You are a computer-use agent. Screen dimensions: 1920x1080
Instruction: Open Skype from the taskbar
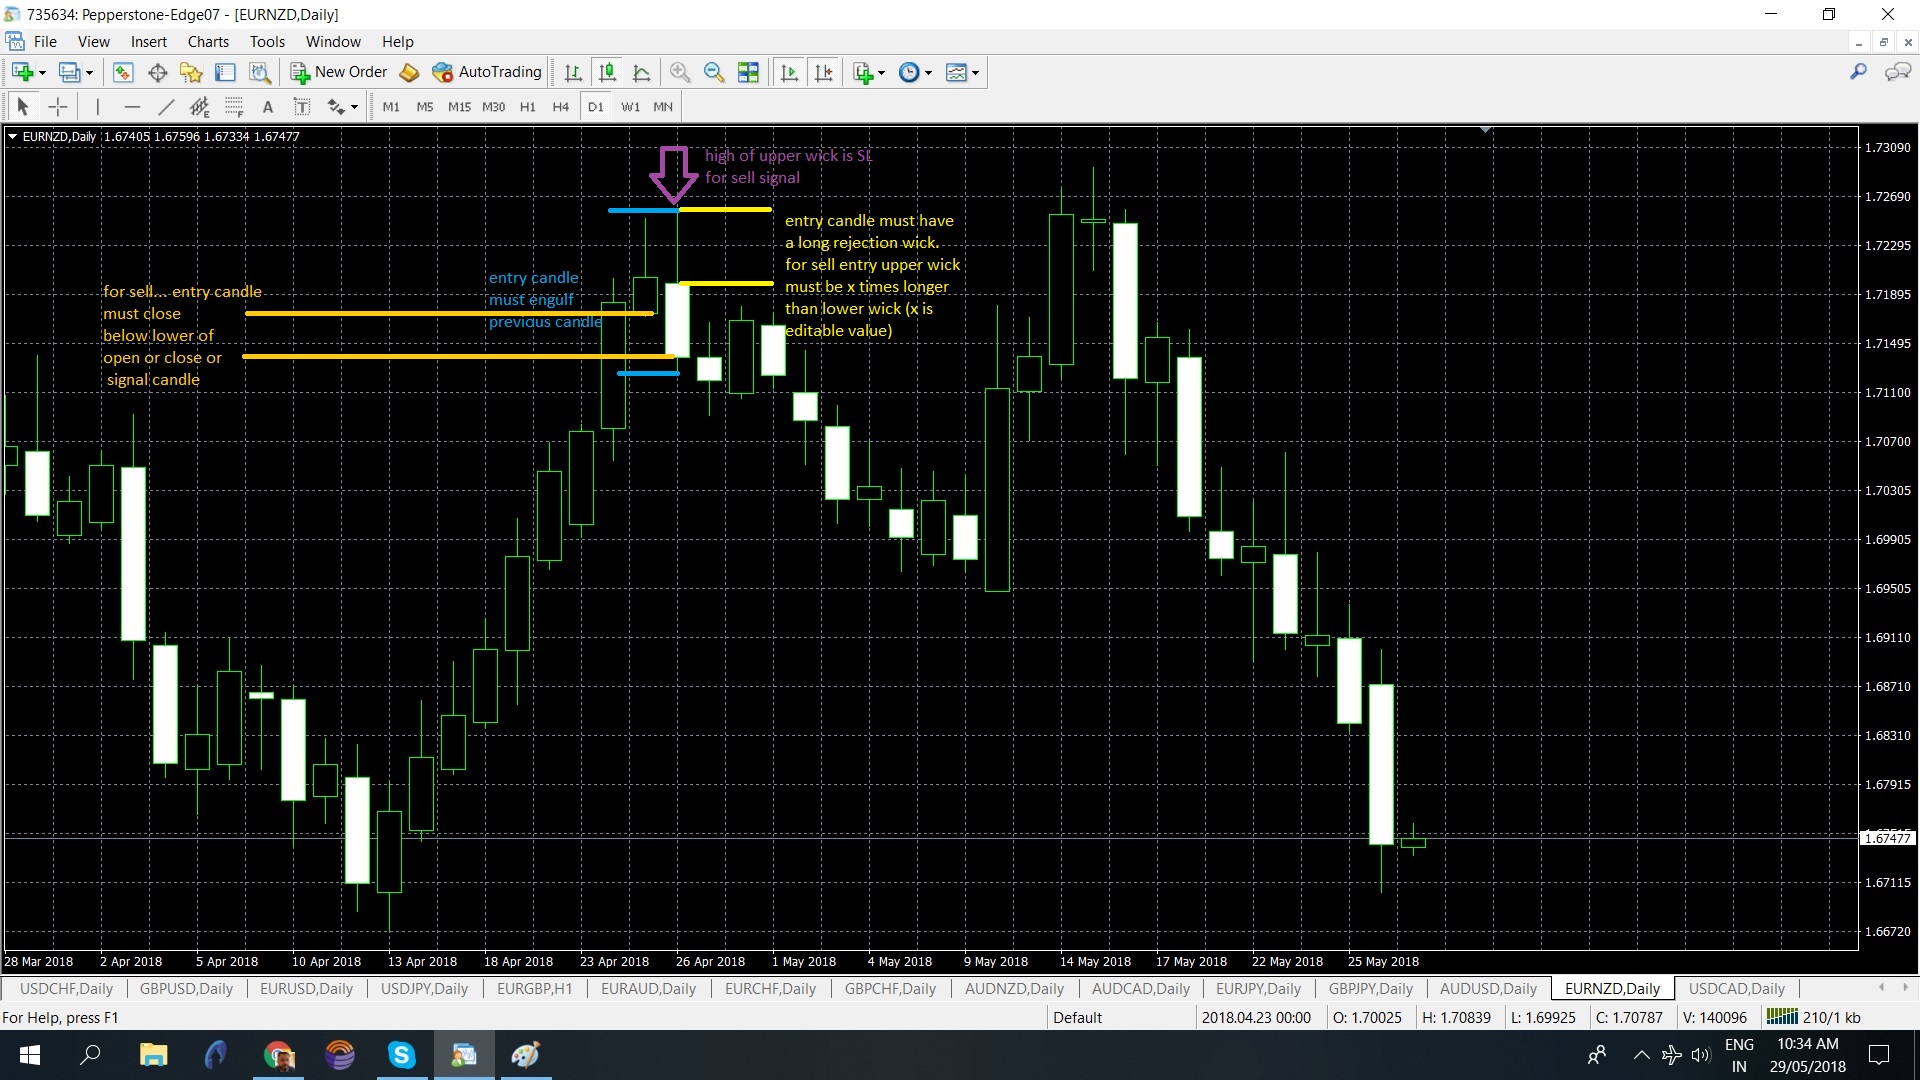(x=402, y=1055)
